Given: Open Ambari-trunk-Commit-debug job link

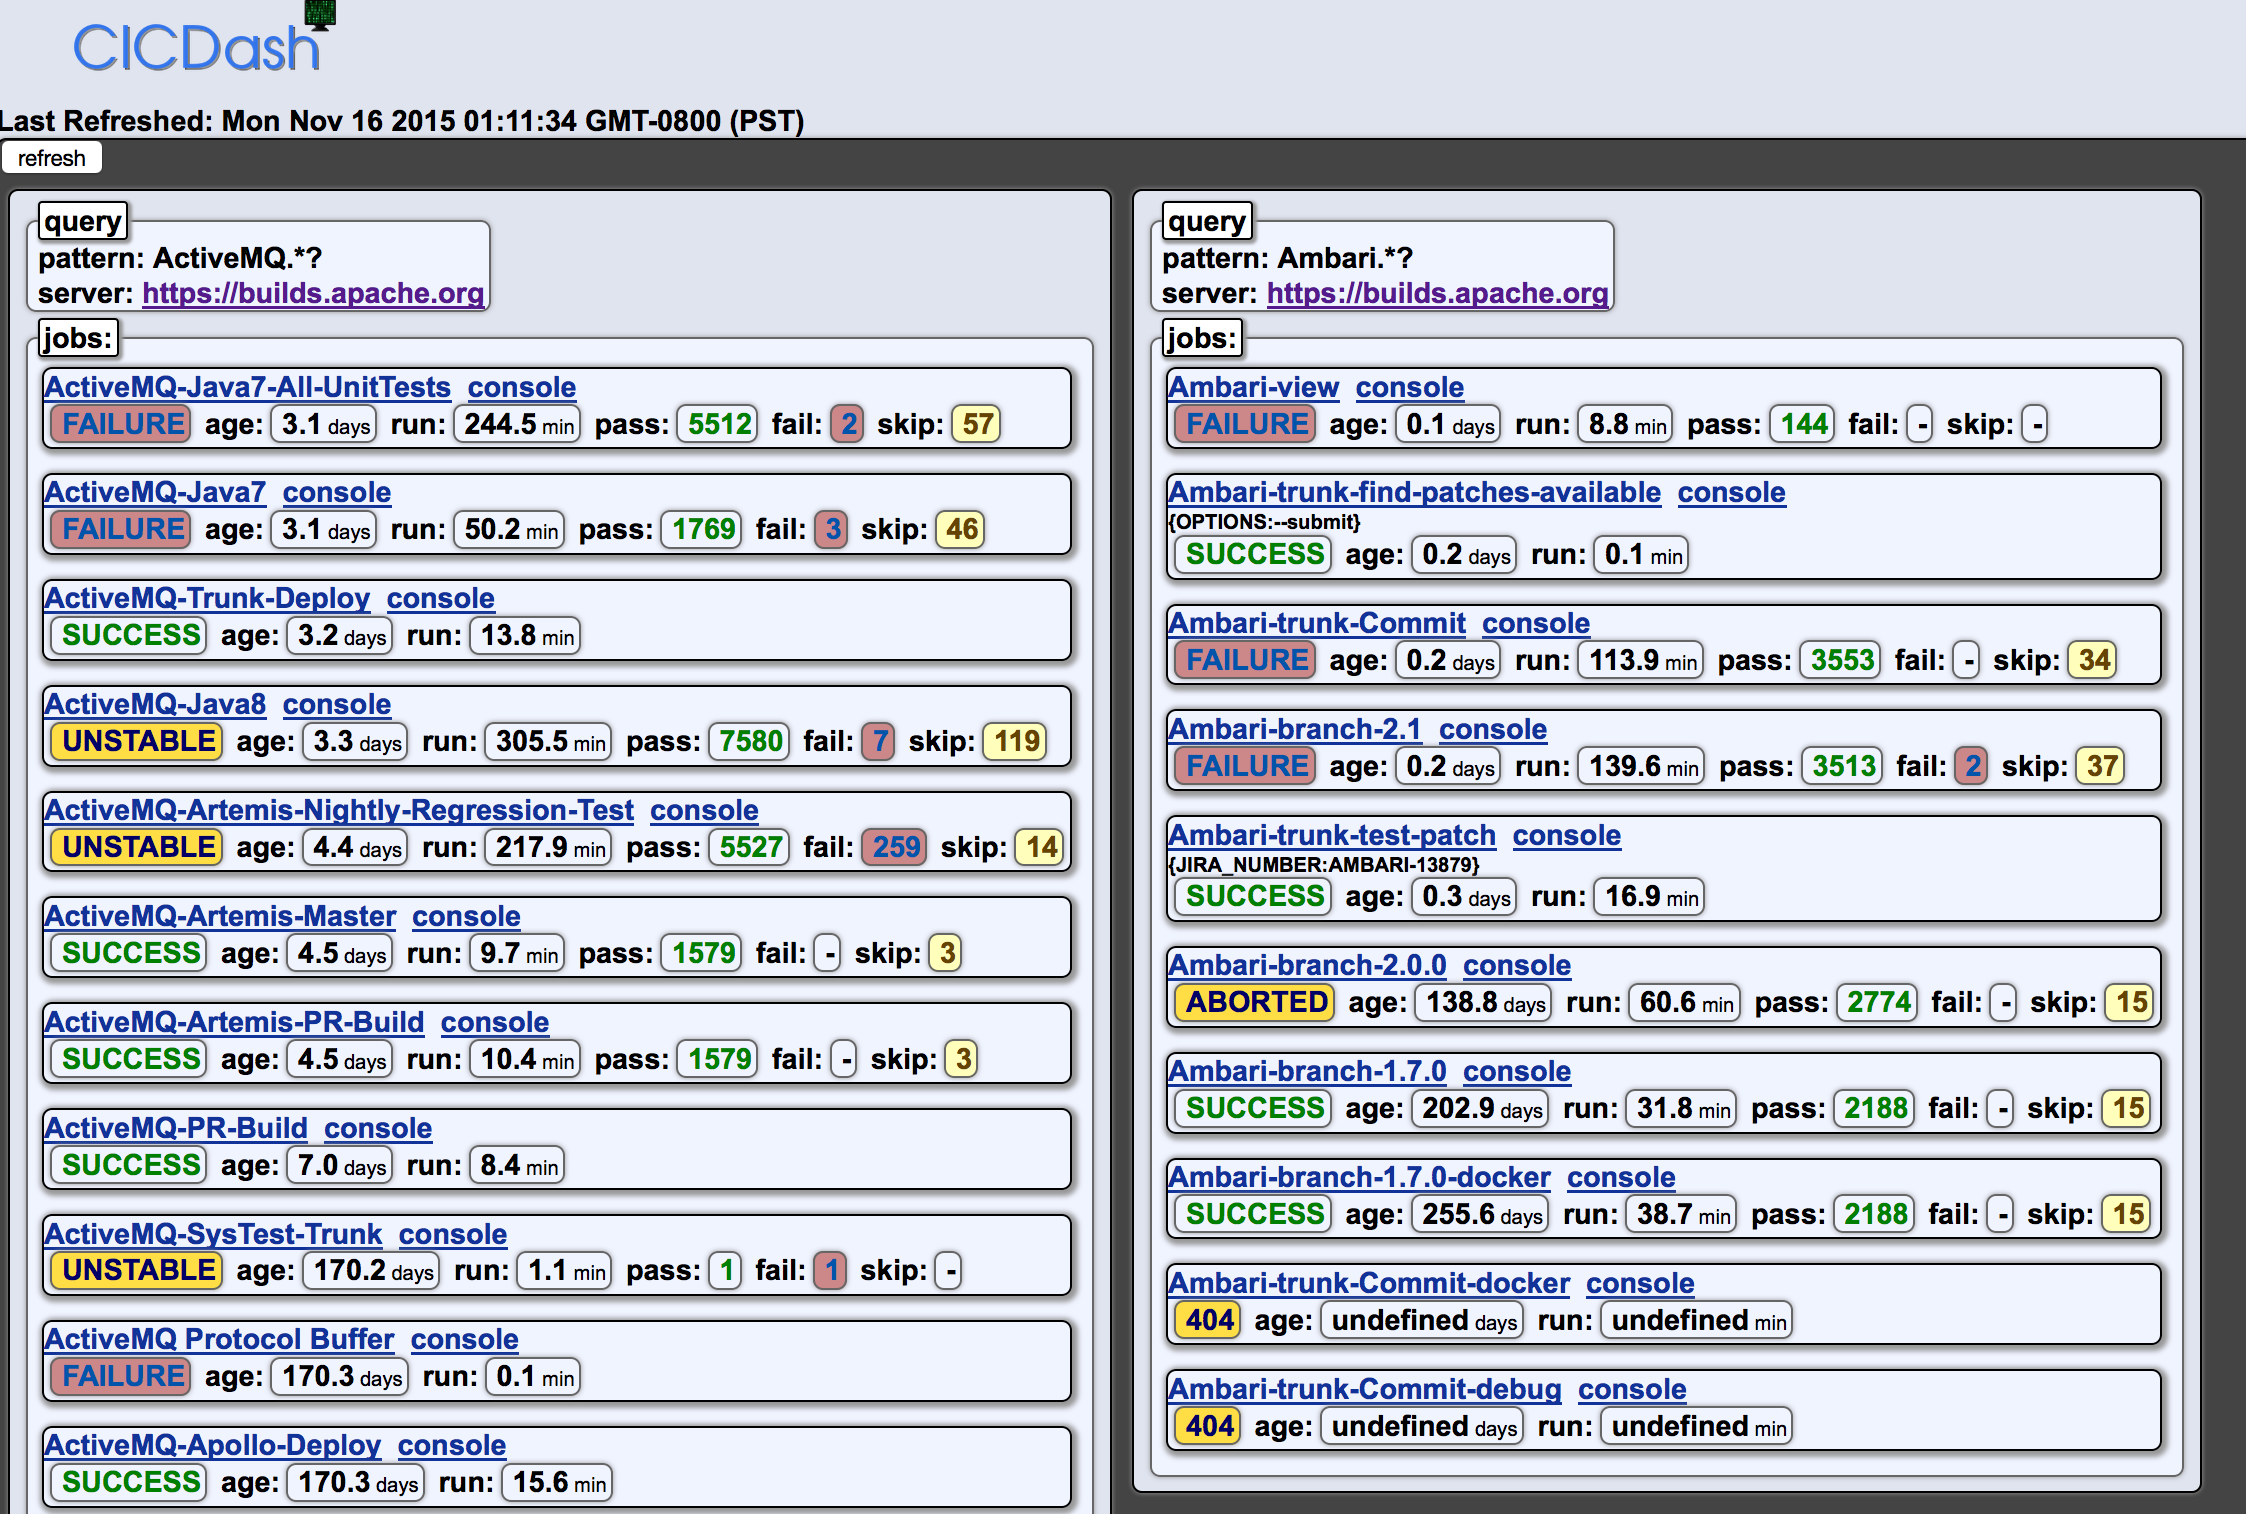Looking at the screenshot, I should [1365, 1389].
